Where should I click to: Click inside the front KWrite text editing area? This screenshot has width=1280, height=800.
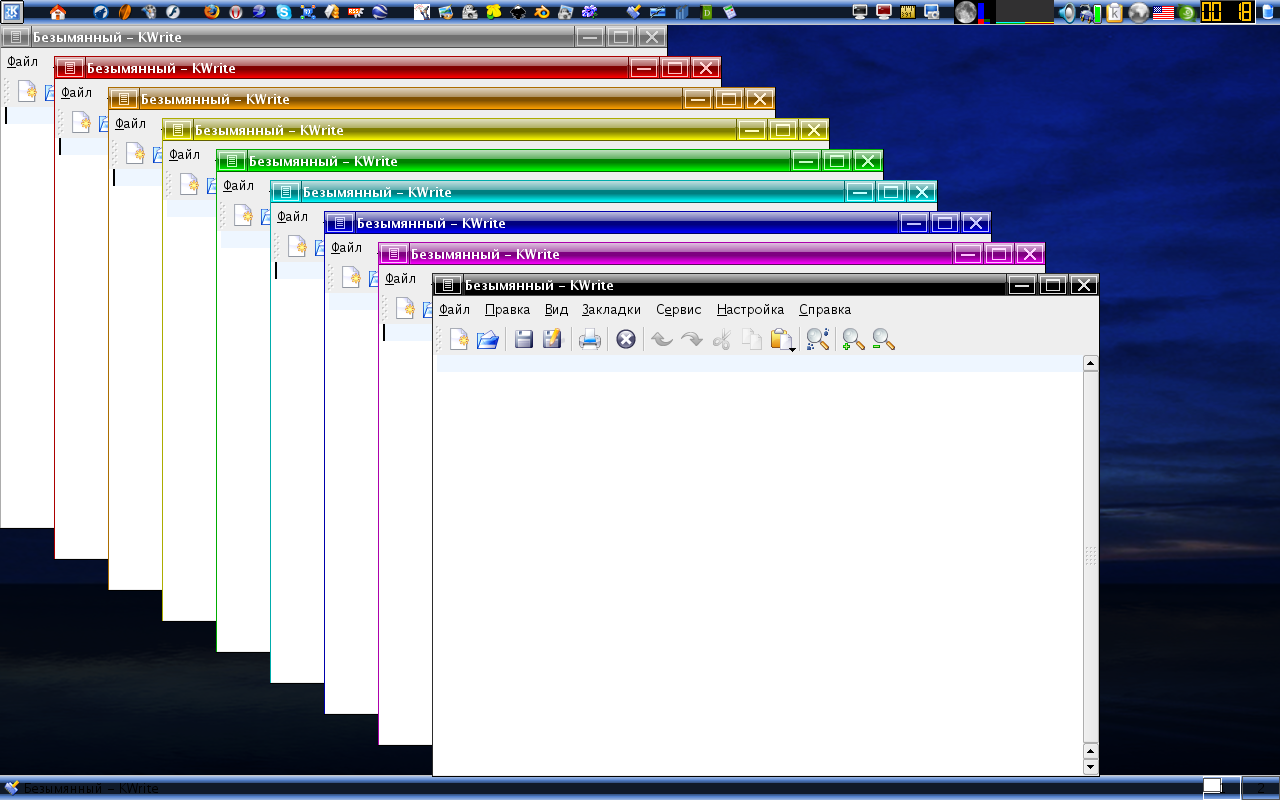pyautogui.click(x=759, y=565)
